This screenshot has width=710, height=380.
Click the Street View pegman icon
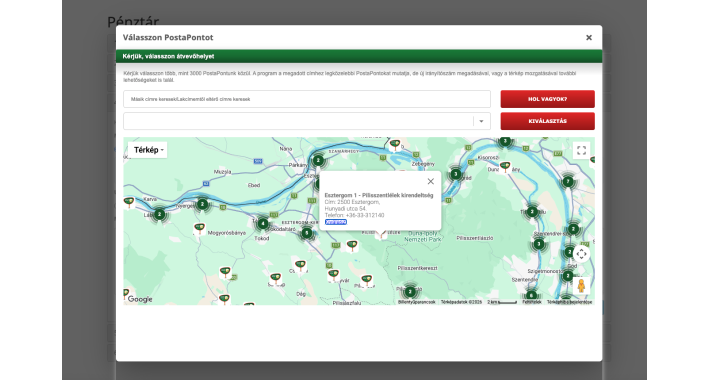581,286
